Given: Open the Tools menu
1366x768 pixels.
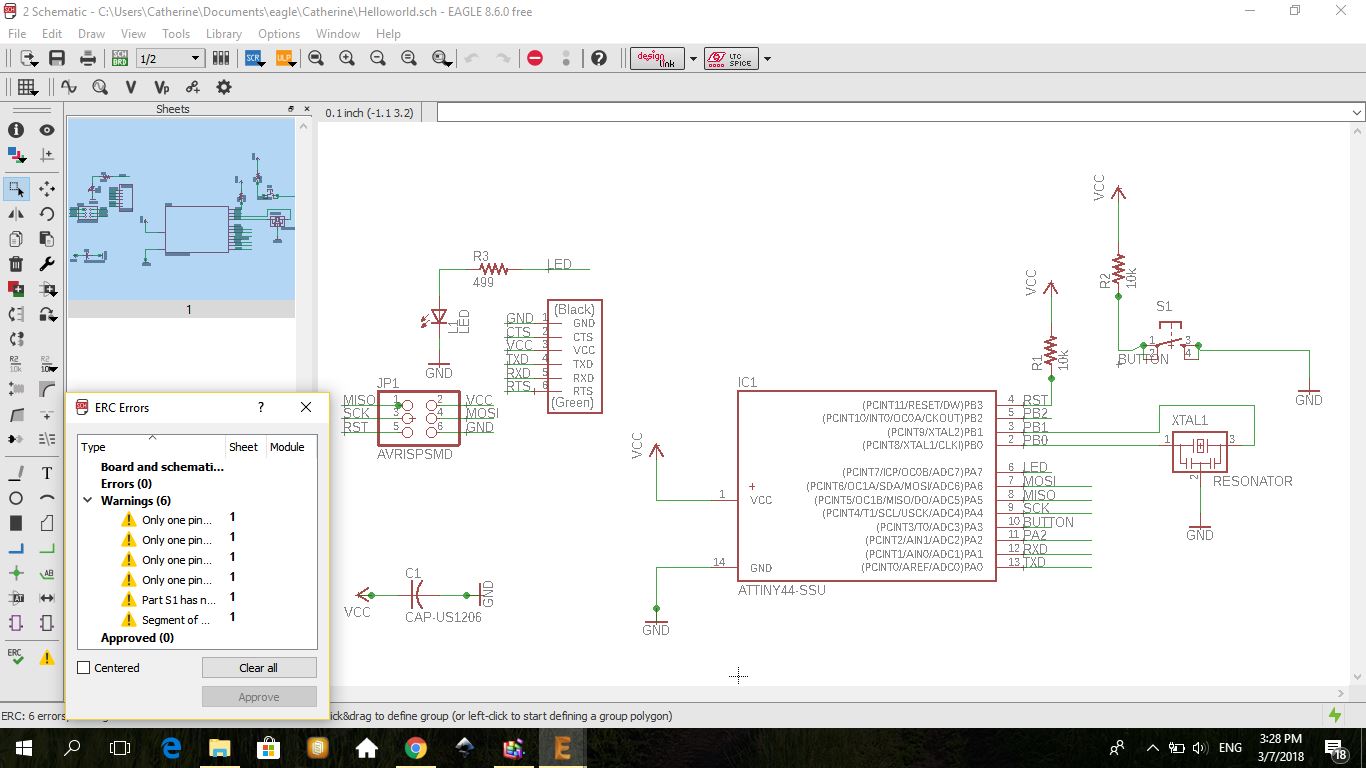Looking at the screenshot, I should 176,34.
